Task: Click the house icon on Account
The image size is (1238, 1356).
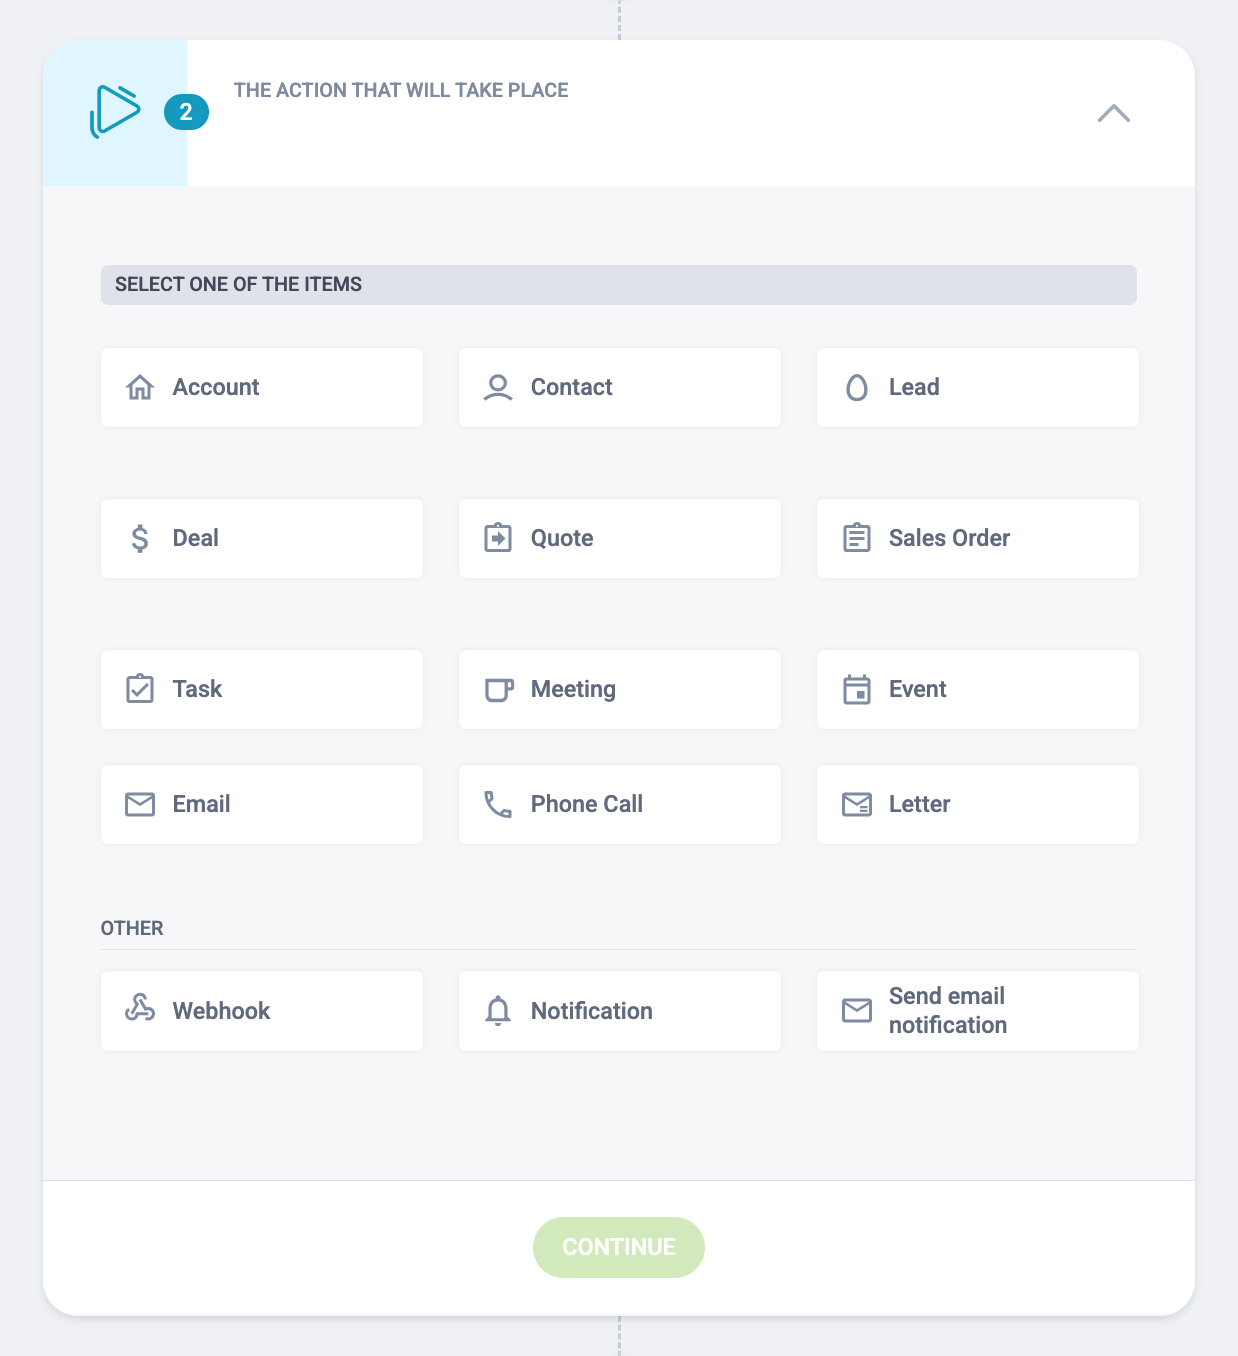Action: pyautogui.click(x=140, y=387)
